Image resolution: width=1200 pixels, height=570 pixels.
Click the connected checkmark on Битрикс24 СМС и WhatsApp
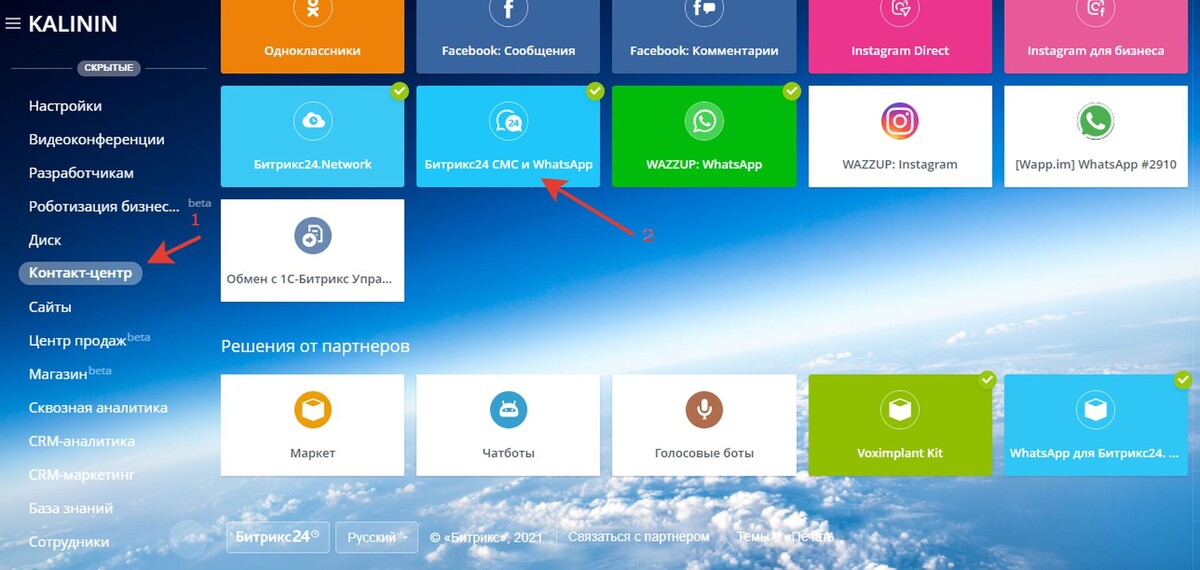click(x=596, y=91)
